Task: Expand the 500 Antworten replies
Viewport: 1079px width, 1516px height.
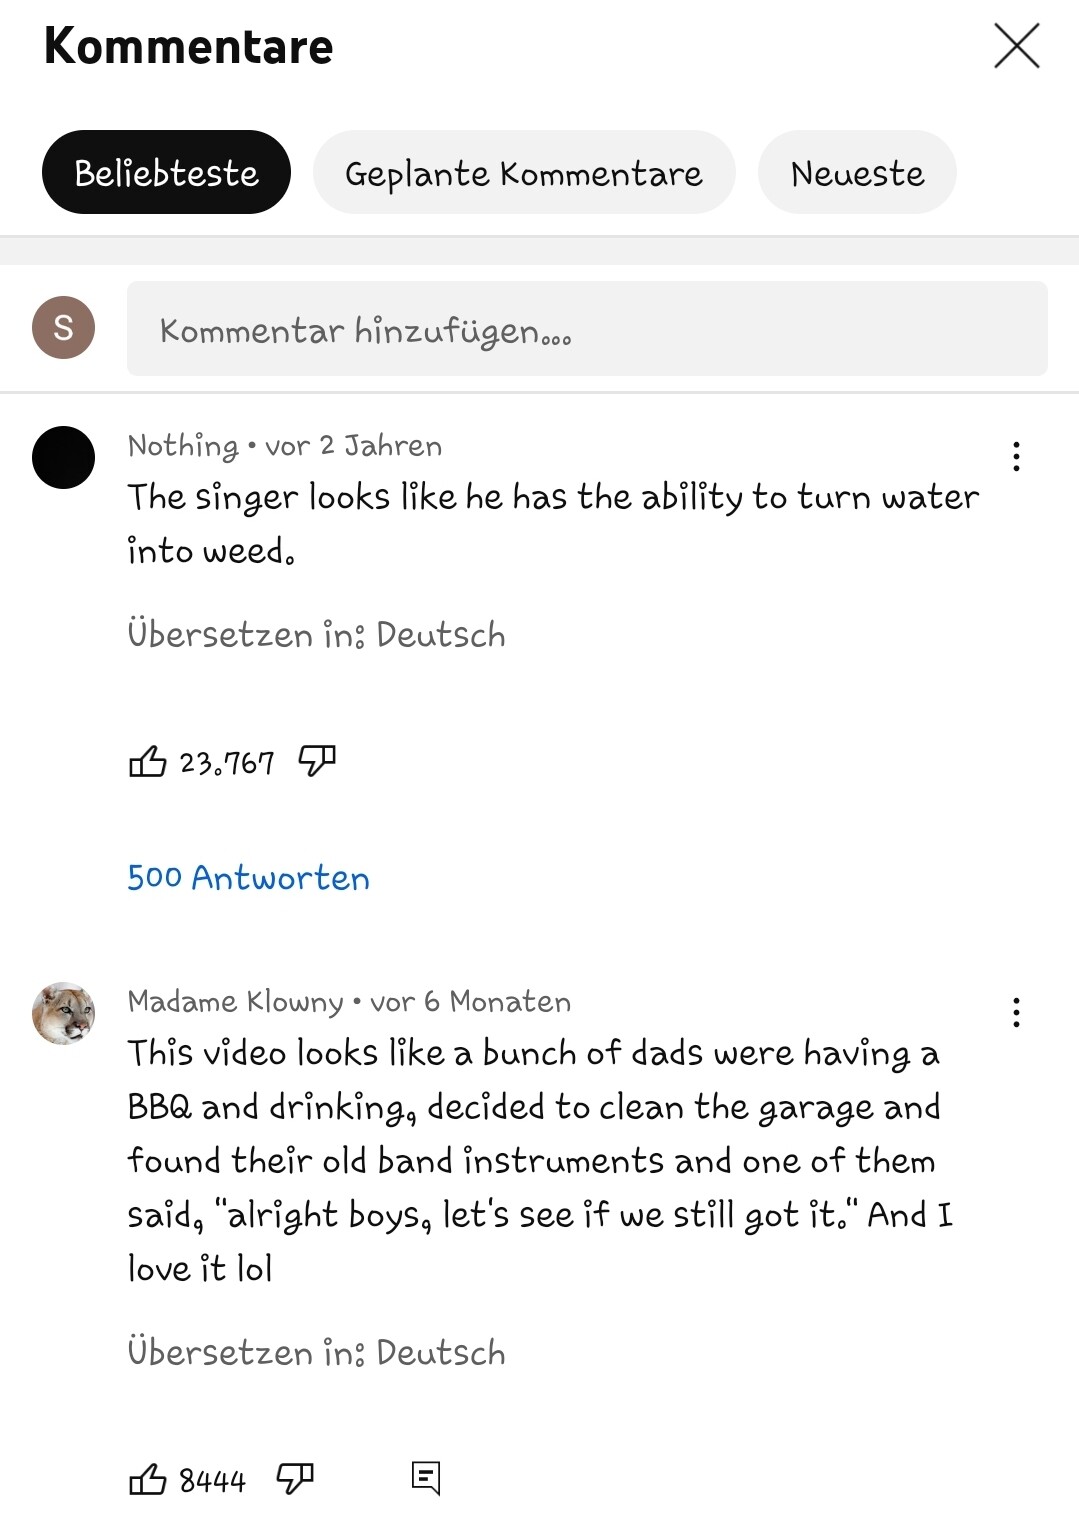Action: 248,878
